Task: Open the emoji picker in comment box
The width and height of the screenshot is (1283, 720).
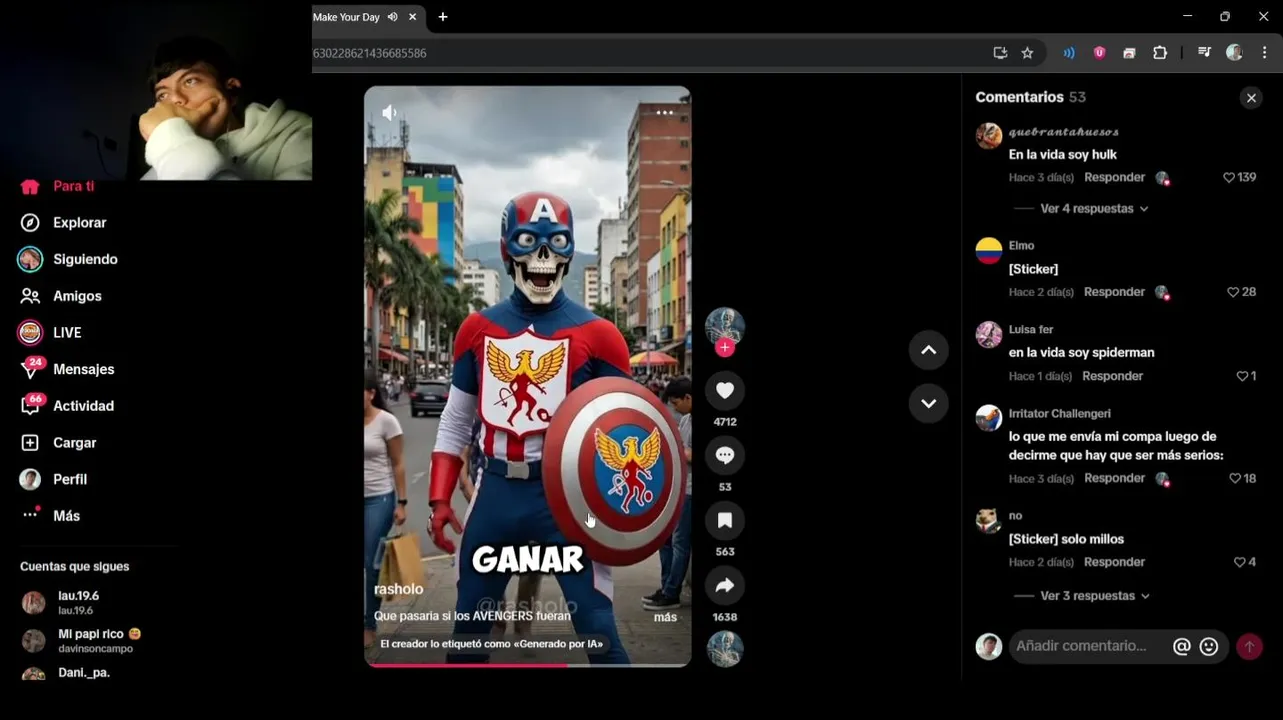Action: coord(1209,647)
